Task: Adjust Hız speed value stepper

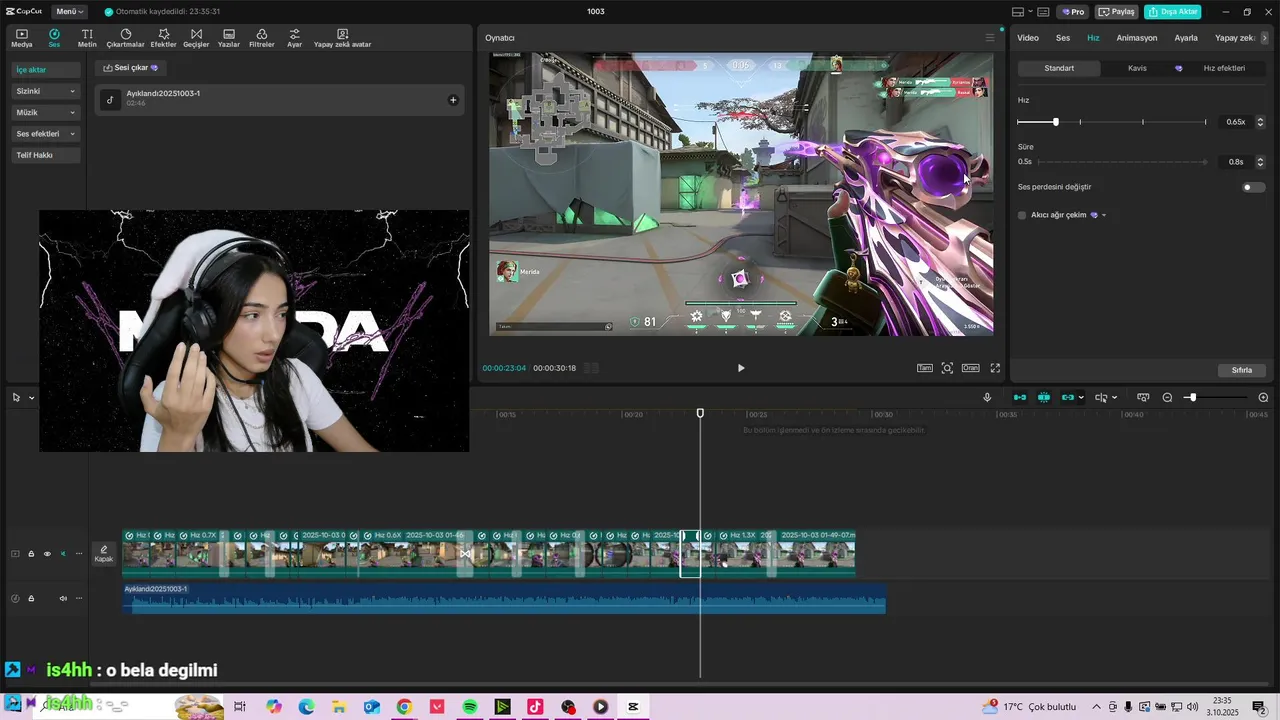Action: pyautogui.click(x=1260, y=122)
